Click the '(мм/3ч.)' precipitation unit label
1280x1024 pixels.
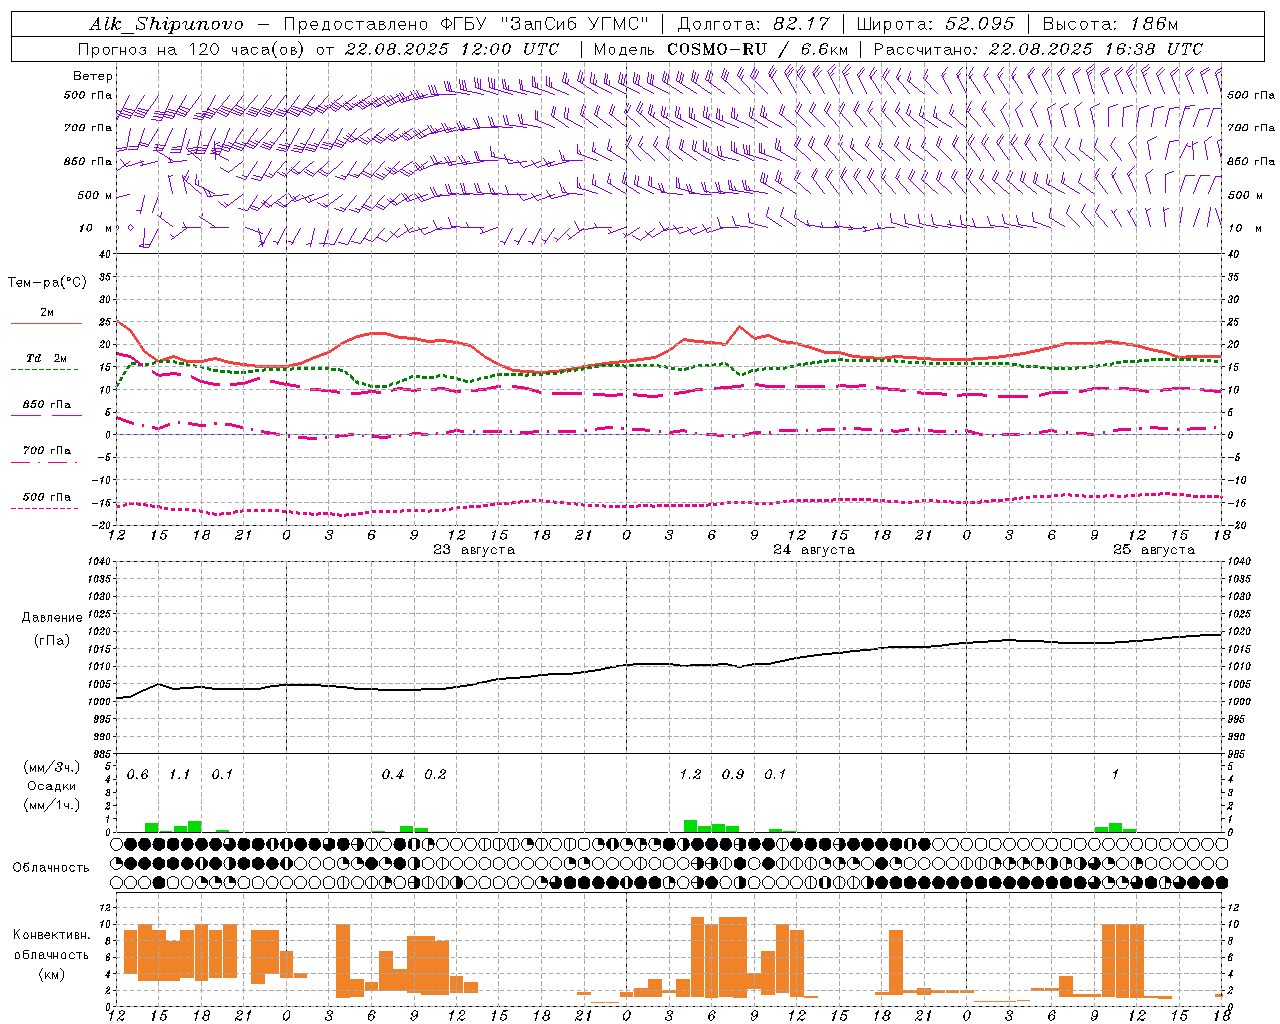pyautogui.click(x=52, y=768)
